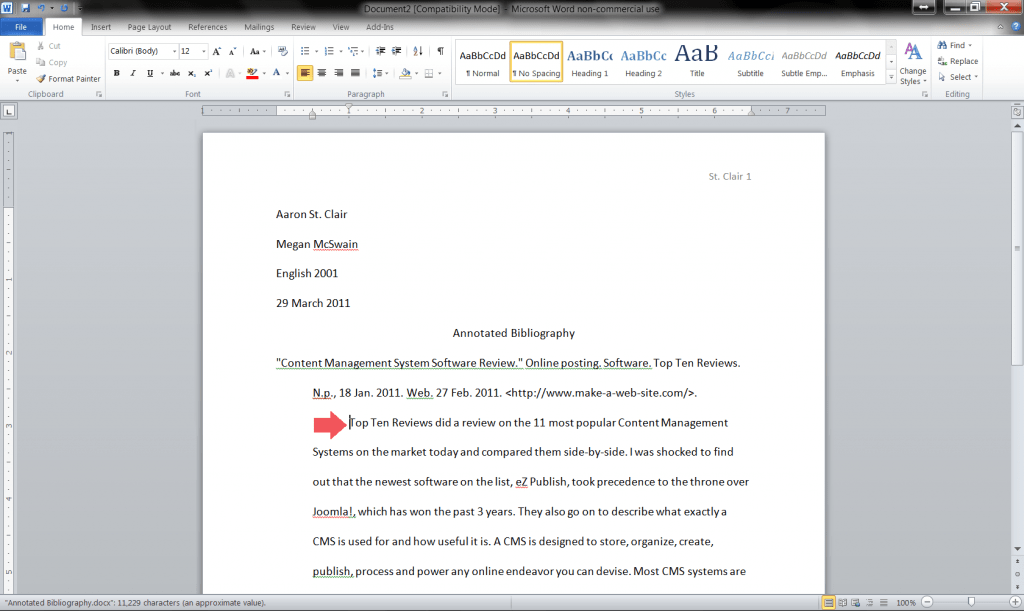
Task: Open the Select dropdown in Editing
Action: tap(958, 76)
